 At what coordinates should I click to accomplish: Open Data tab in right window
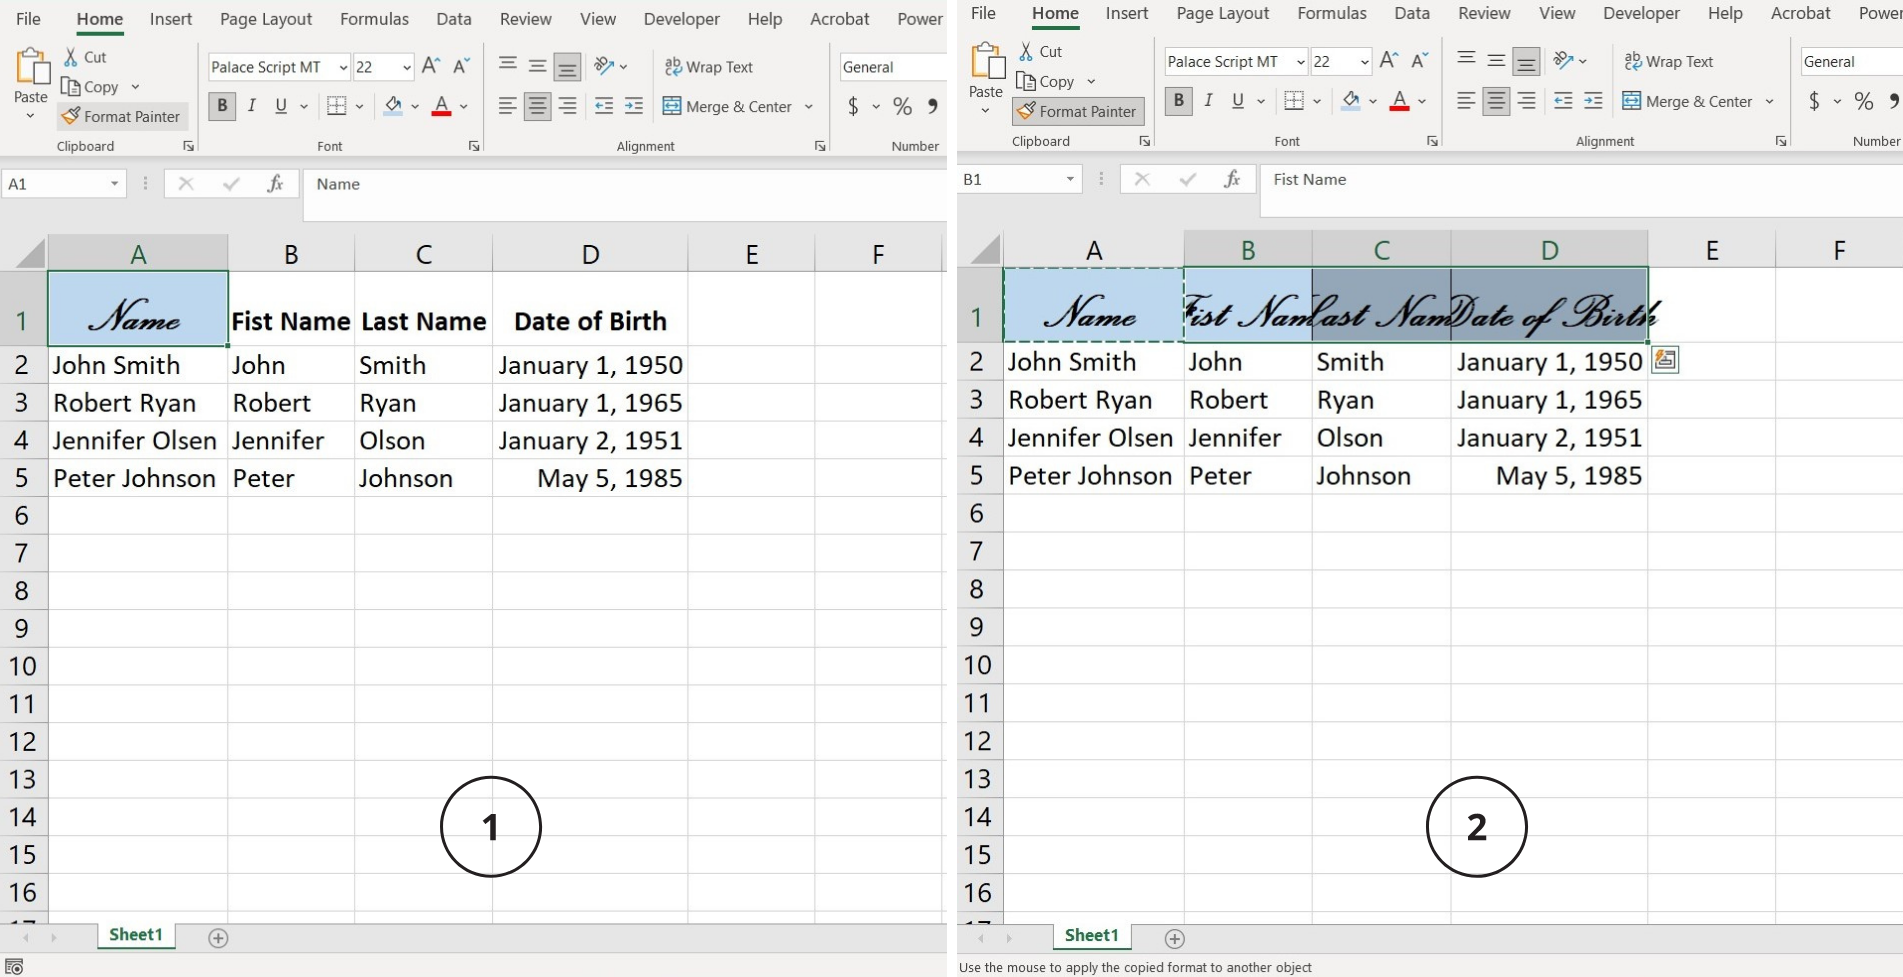click(x=1412, y=13)
